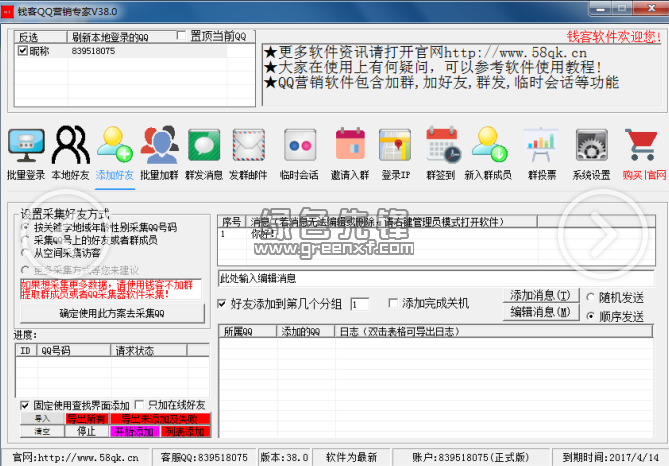Click the 导入 button
Viewport: 669px width, 466px height.
point(42,419)
